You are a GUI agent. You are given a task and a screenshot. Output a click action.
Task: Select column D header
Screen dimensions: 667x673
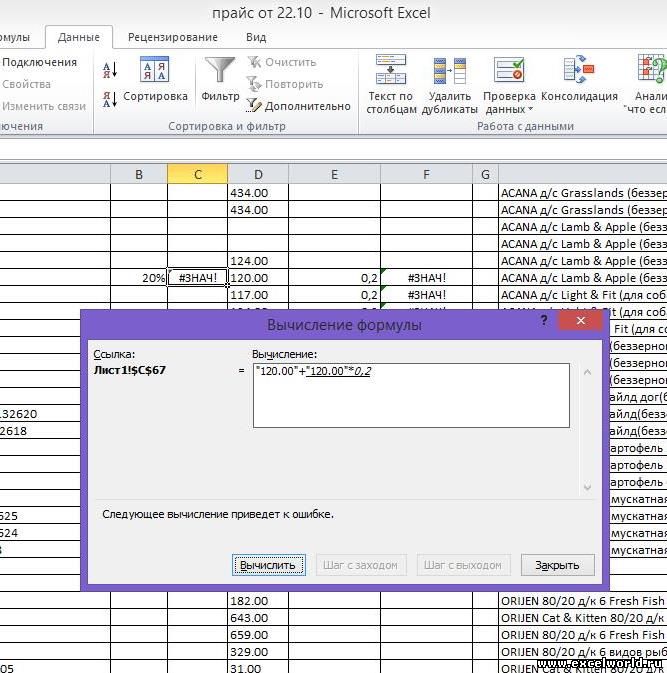(x=258, y=174)
